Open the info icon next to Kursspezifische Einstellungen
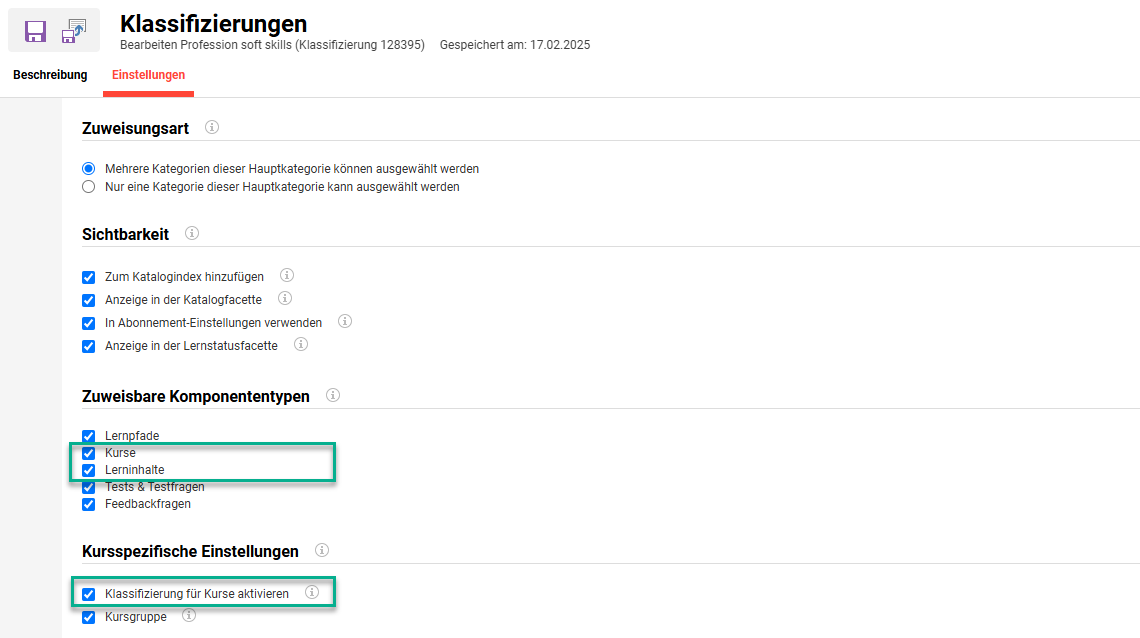This screenshot has width=1140, height=638. point(321,550)
